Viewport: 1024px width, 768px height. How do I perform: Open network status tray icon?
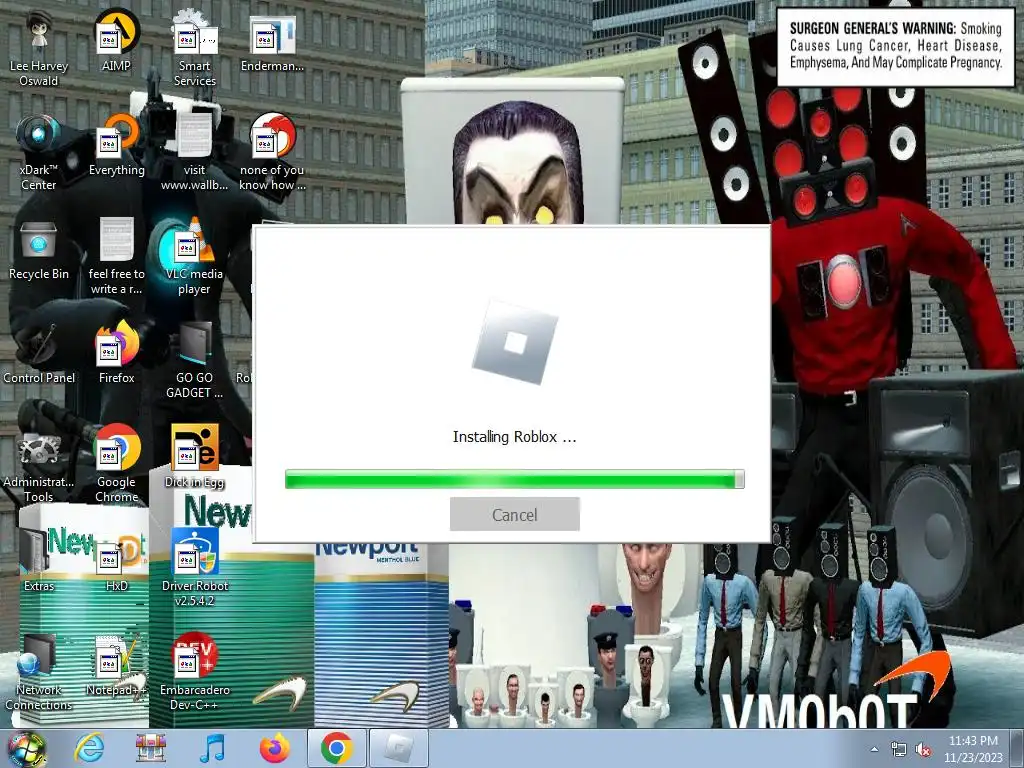[899, 749]
